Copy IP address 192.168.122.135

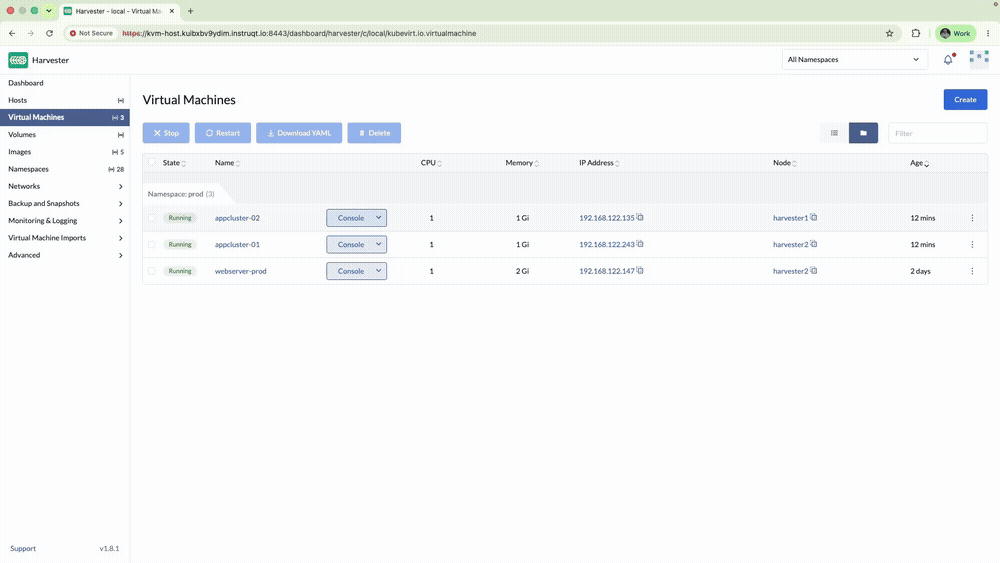point(640,217)
